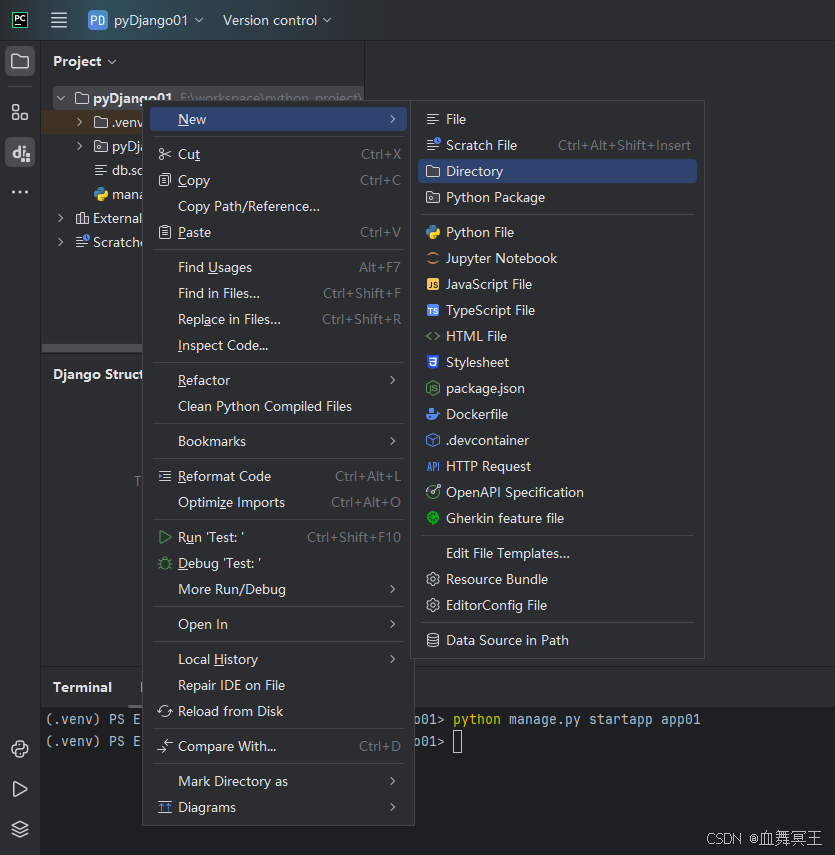This screenshot has height=855, width=835.
Task: Click the JavaScript File JS icon
Action: (433, 285)
